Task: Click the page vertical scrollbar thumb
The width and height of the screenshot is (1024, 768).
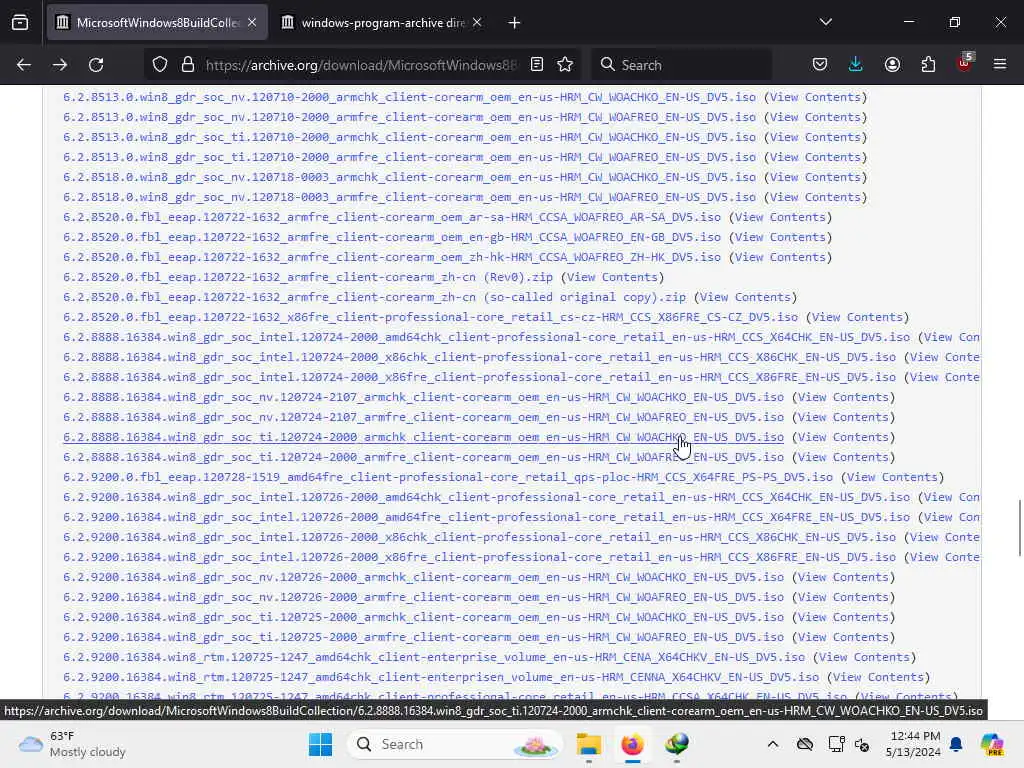Action: point(1019,528)
